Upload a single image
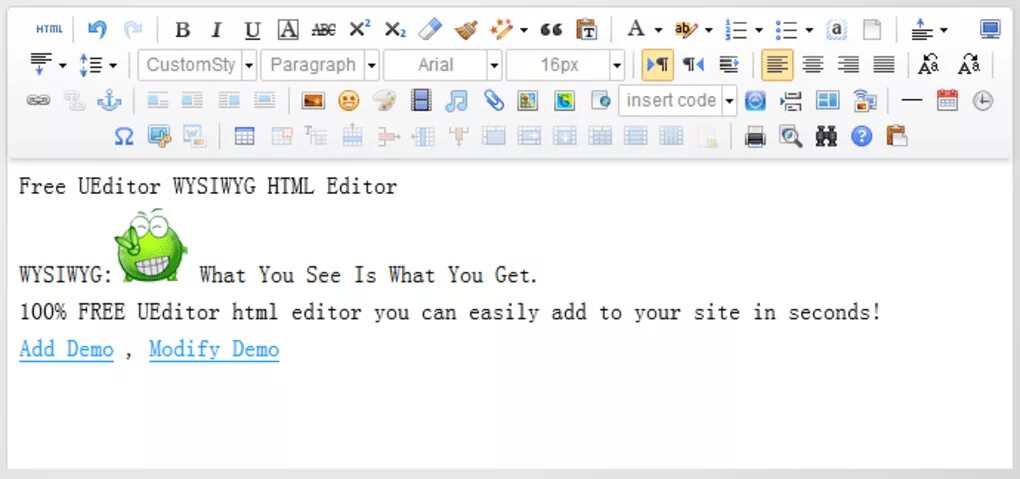 tap(313, 100)
